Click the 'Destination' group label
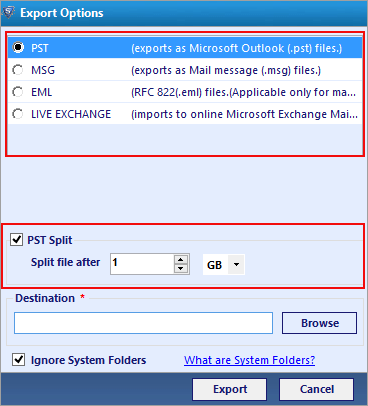This screenshot has height=406, width=368. (x=45, y=298)
